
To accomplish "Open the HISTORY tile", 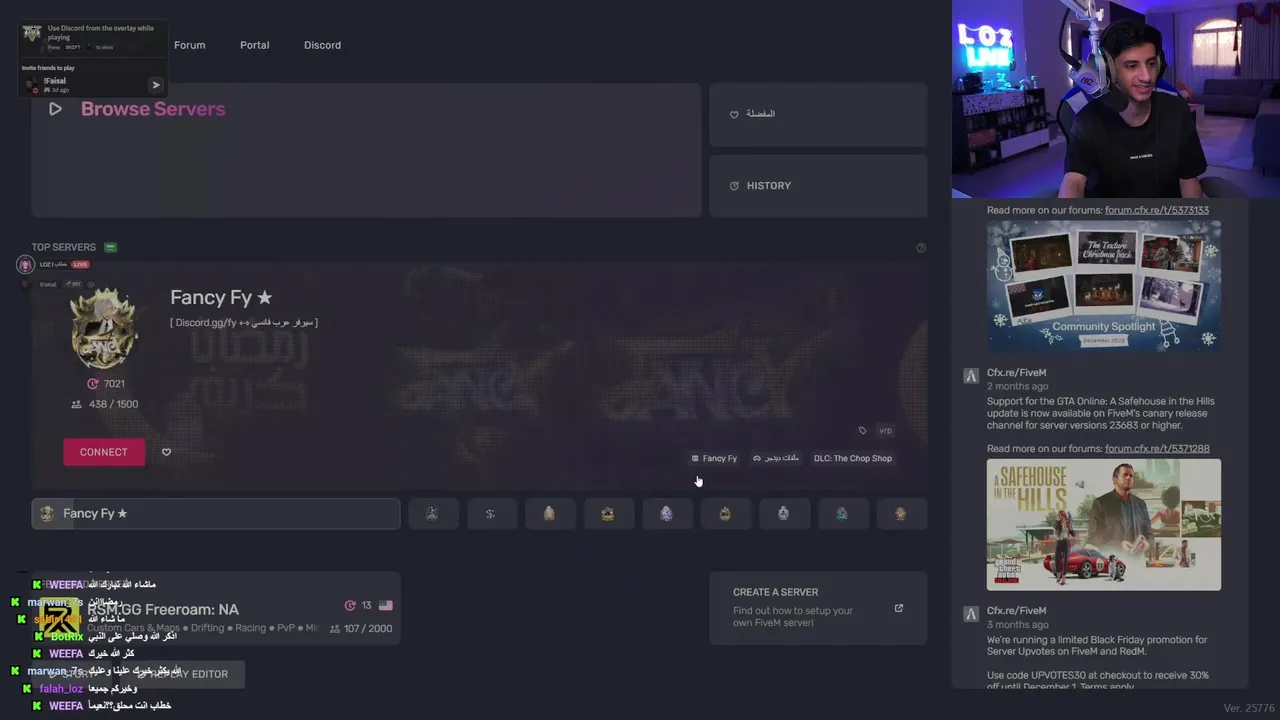I will click(x=818, y=186).
